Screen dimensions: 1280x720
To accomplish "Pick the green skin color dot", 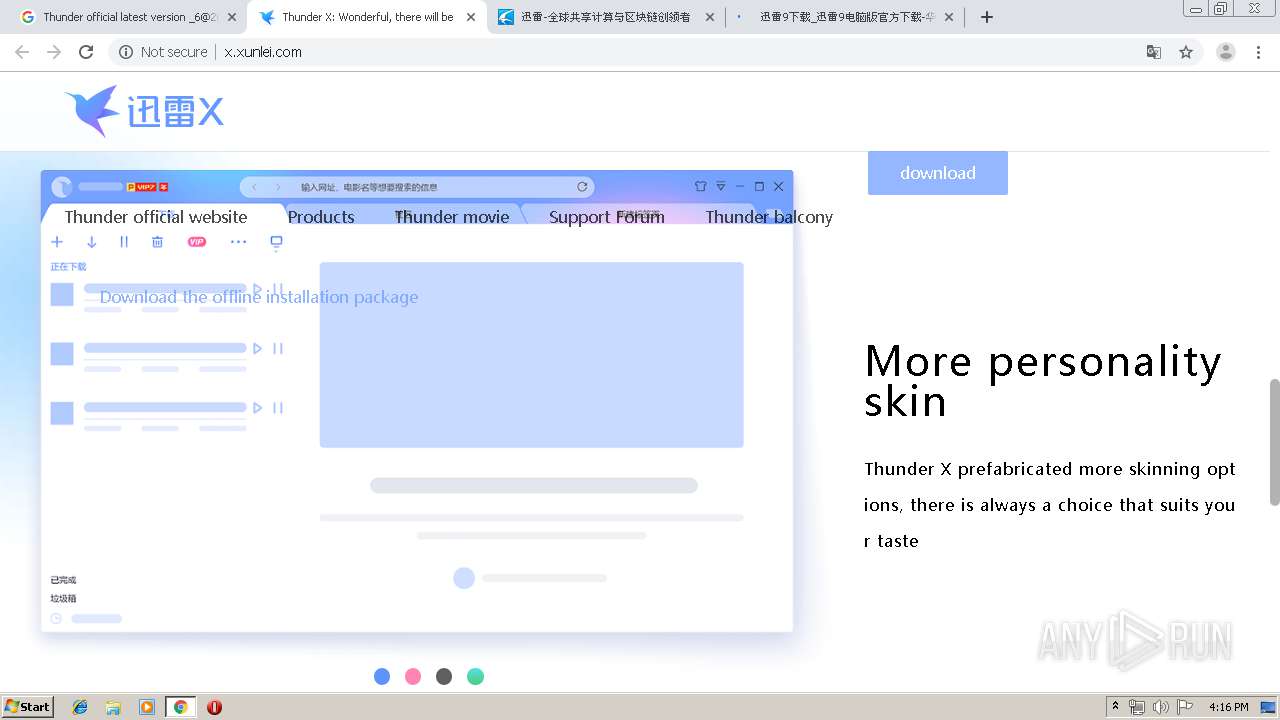I will point(475,677).
